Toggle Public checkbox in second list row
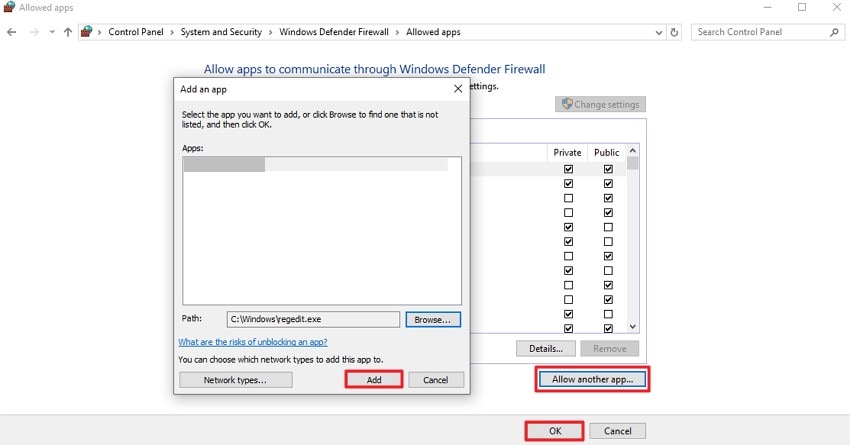This screenshot has width=850, height=445. click(x=608, y=184)
